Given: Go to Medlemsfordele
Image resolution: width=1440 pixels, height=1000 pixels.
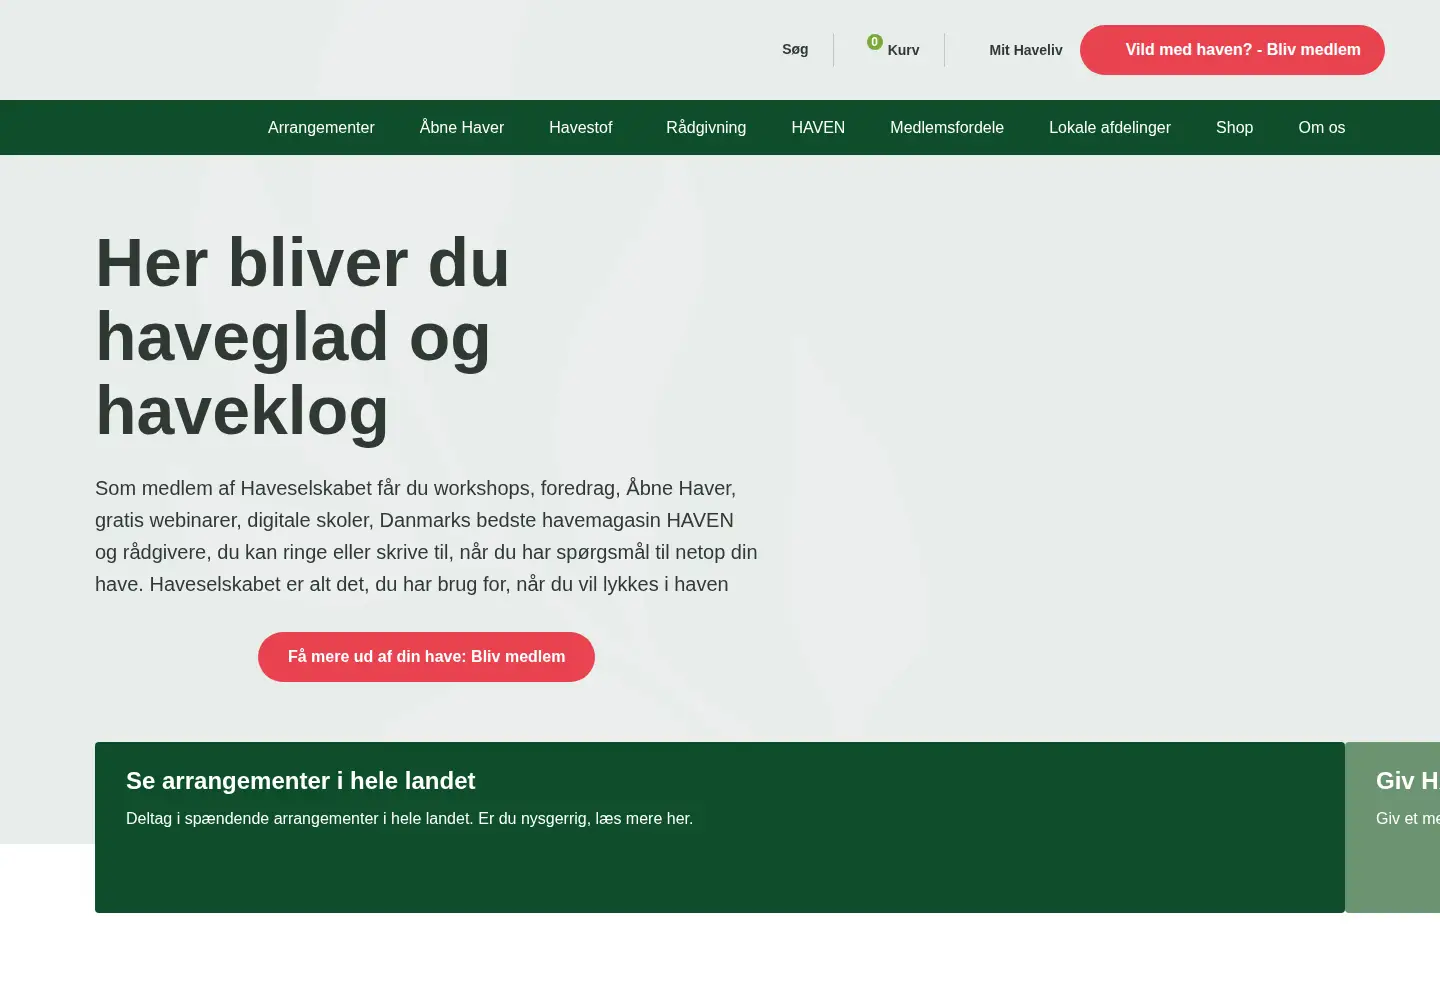Looking at the screenshot, I should (x=947, y=127).
